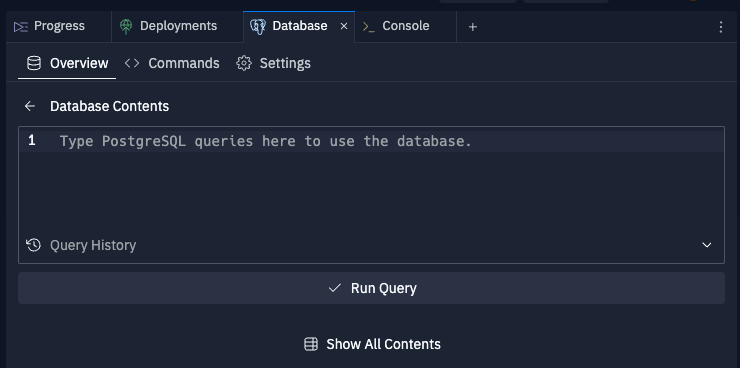This screenshot has height=368, width=740.
Task: Click the Show All Contents table icon
Action: [x=311, y=344]
